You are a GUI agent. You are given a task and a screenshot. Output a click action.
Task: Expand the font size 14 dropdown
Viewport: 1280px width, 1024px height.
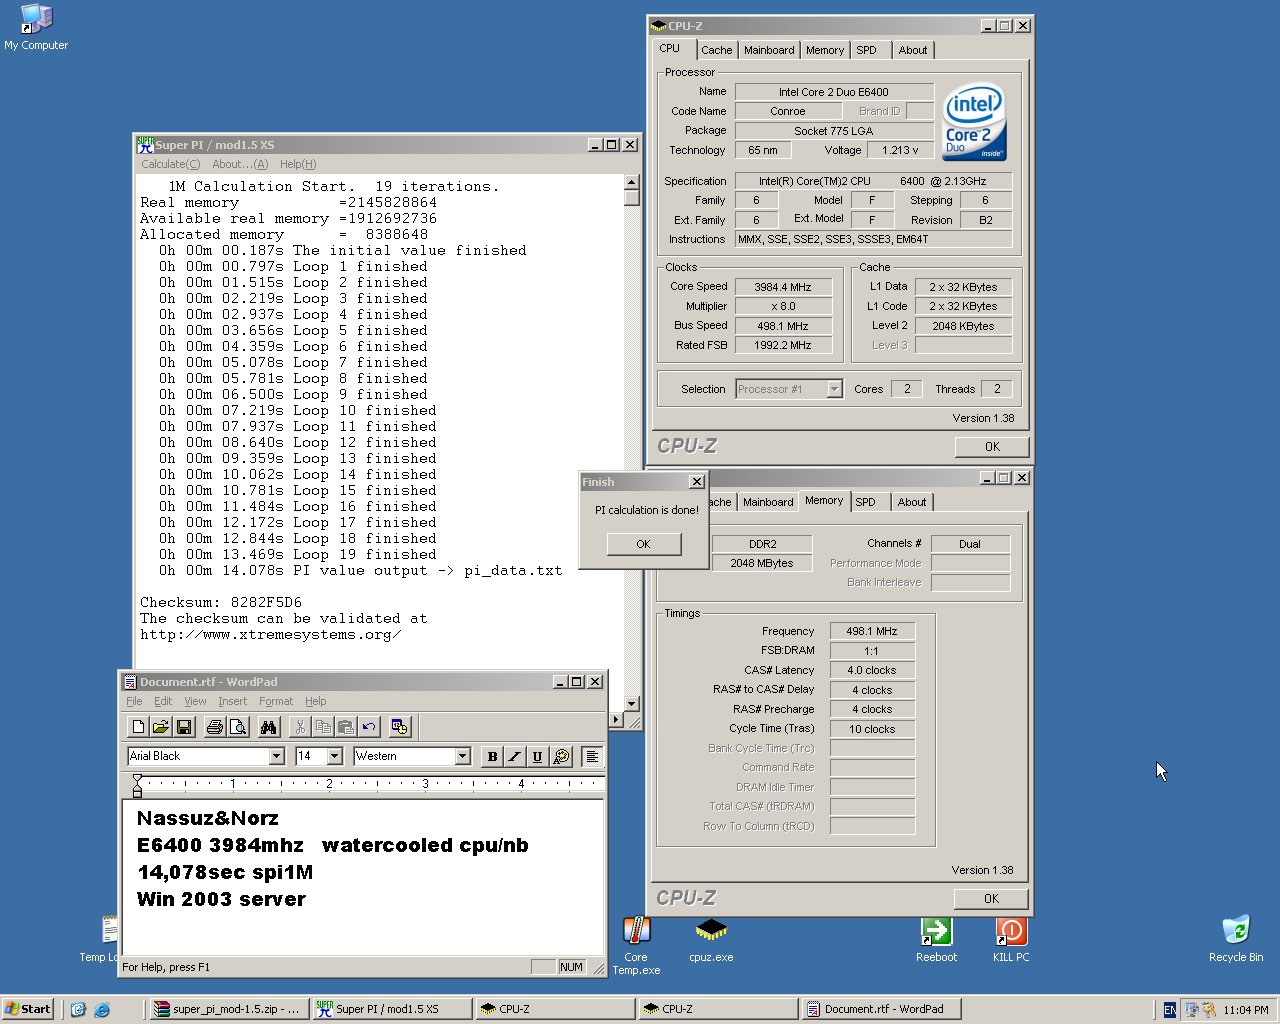[x=335, y=757]
